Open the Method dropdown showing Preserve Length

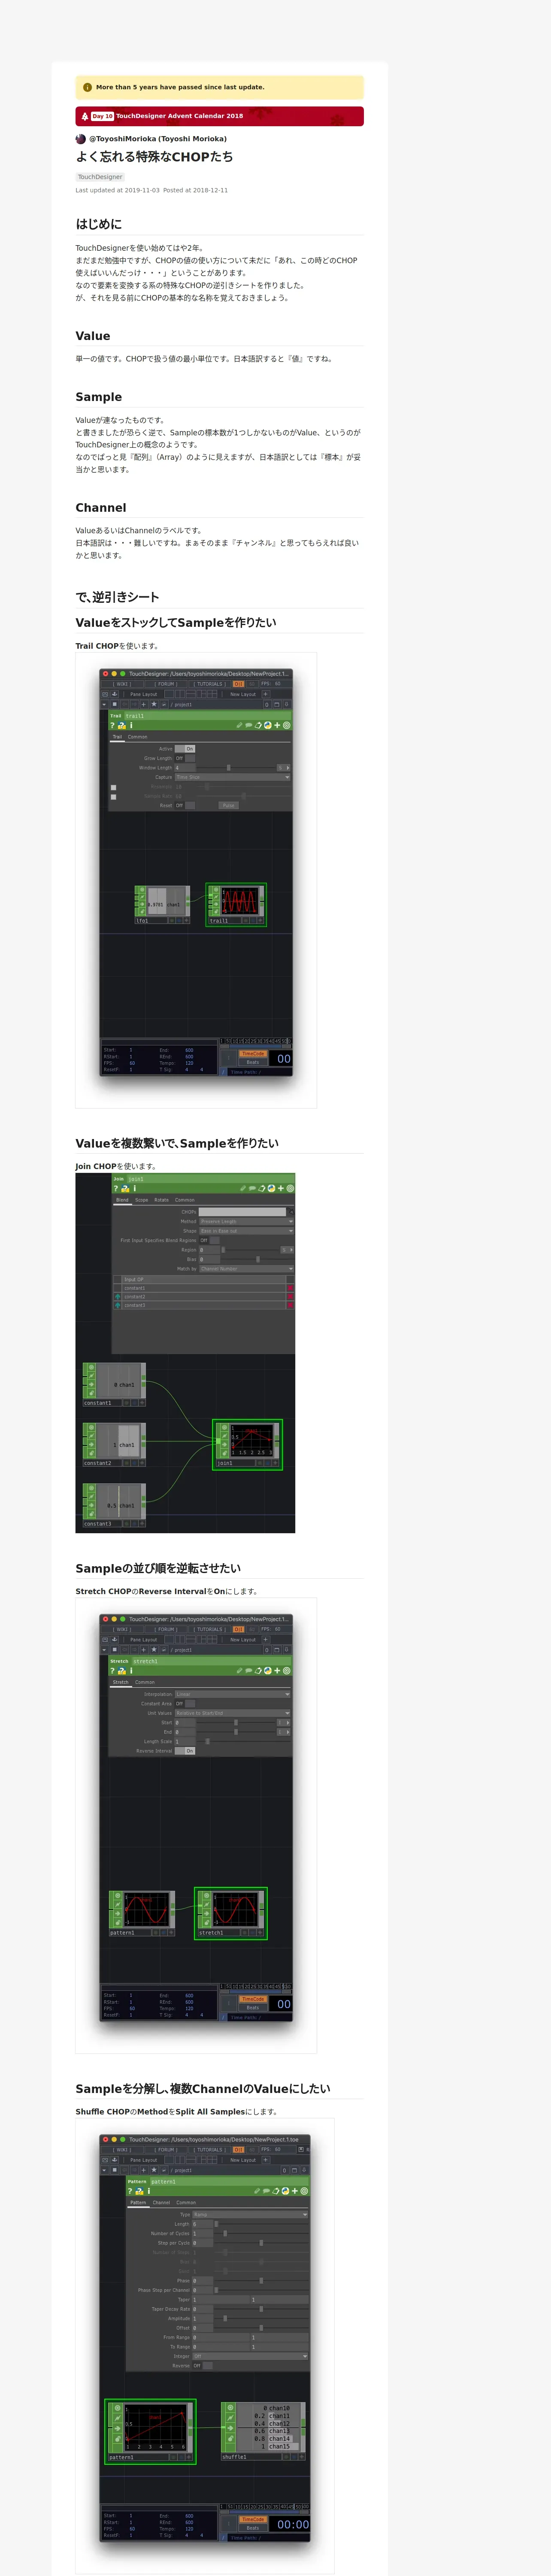point(247,1221)
